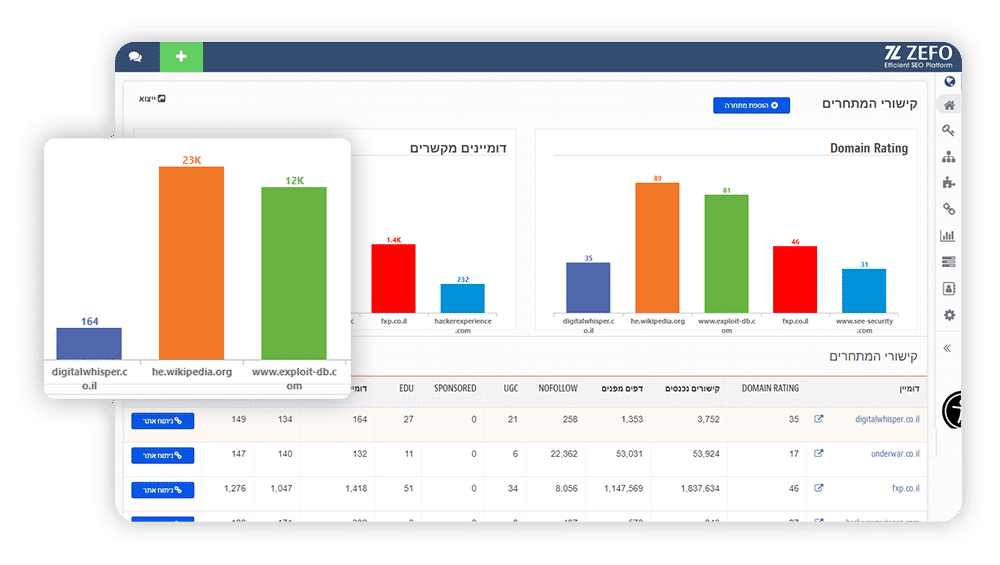The image size is (1000, 565).
Task: Open external link icon for underwar.co.il
Action: tap(819, 453)
